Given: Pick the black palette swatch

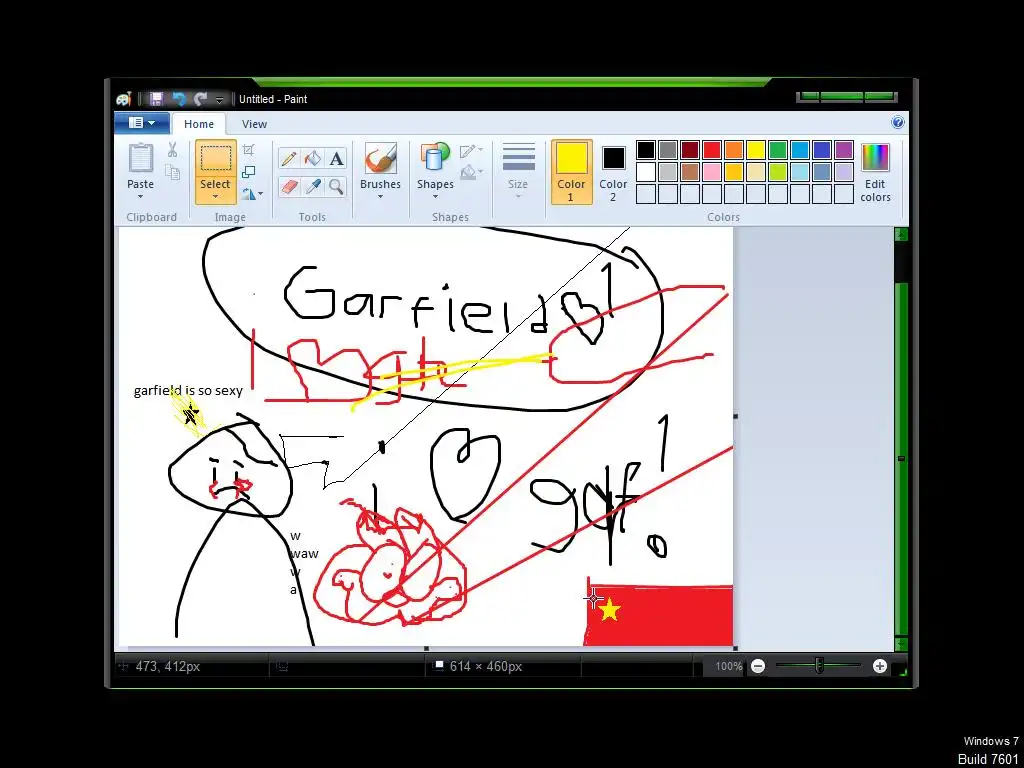Looking at the screenshot, I should tap(646, 150).
